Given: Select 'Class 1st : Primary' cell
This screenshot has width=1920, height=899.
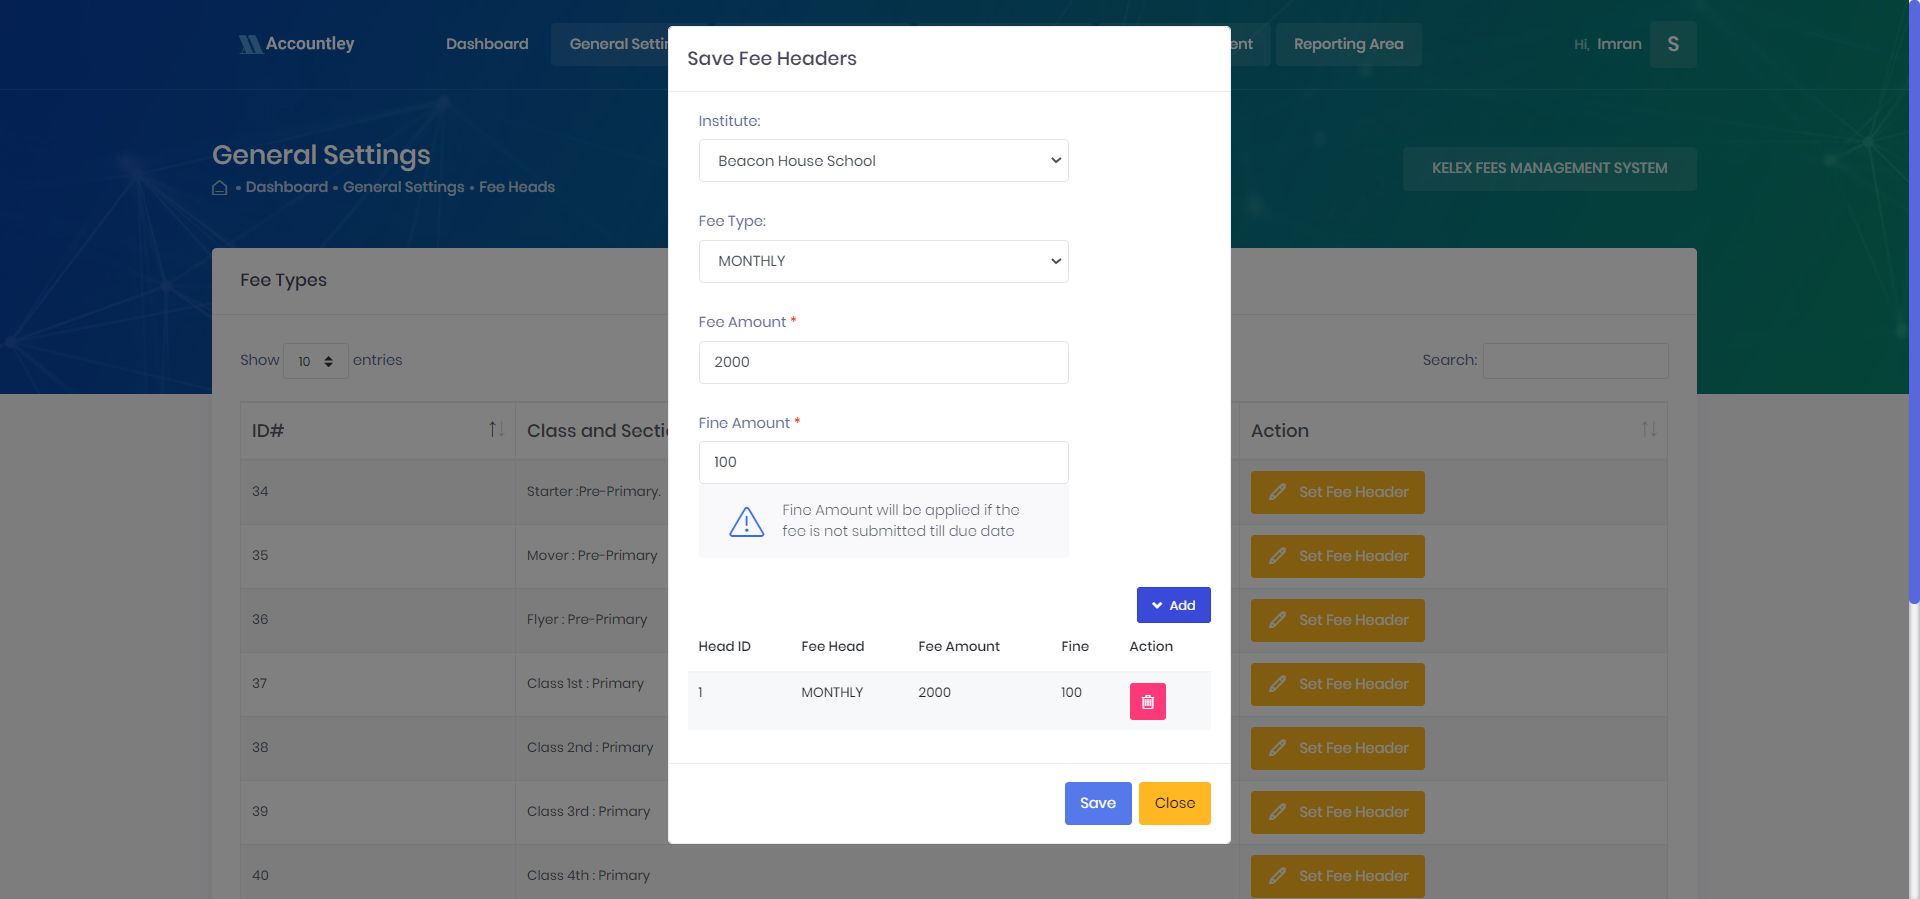Looking at the screenshot, I should pos(585,683).
